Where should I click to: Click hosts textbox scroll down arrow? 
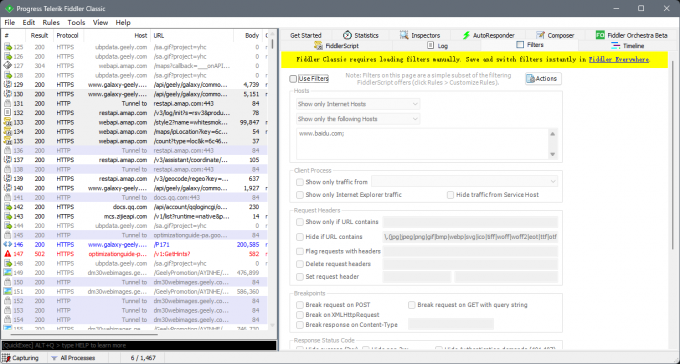tap(552, 154)
